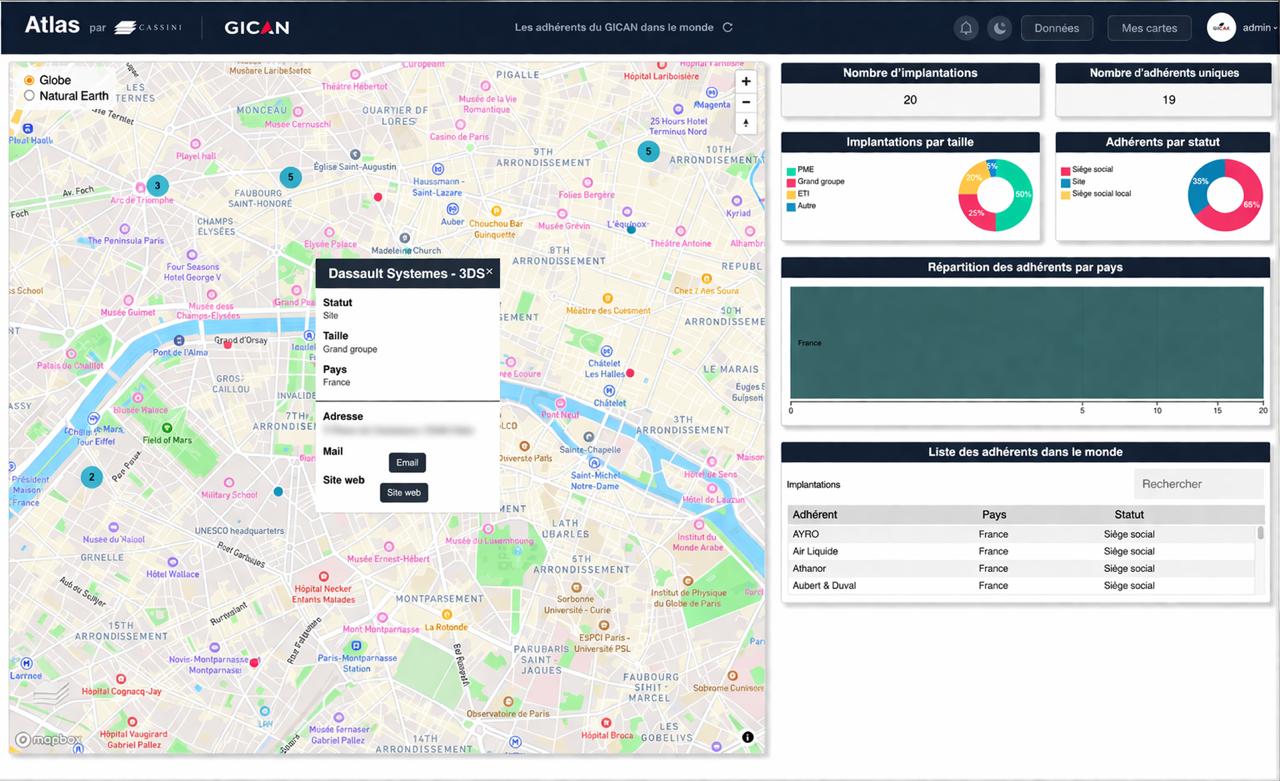
Task: Open the Mes cartes menu
Action: click(1149, 28)
